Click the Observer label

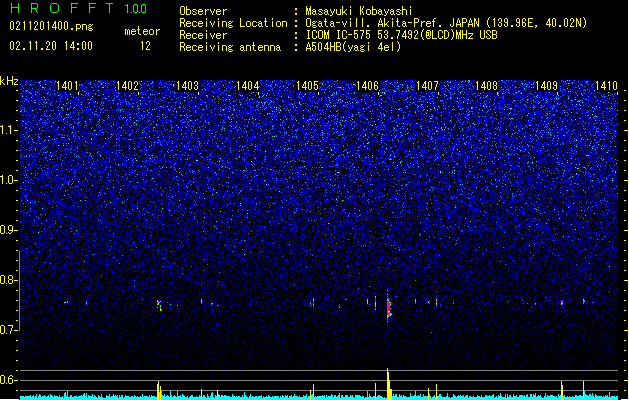(x=203, y=11)
